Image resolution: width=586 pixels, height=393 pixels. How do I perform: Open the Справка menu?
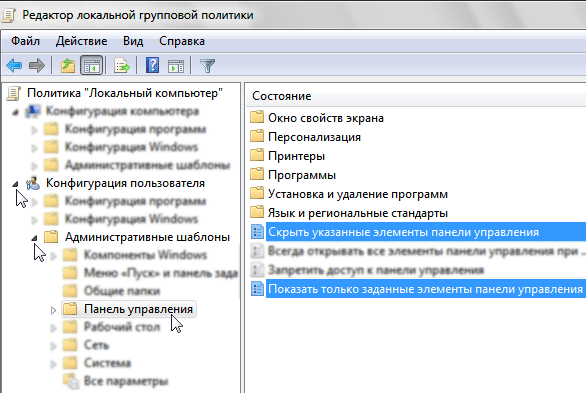click(182, 41)
